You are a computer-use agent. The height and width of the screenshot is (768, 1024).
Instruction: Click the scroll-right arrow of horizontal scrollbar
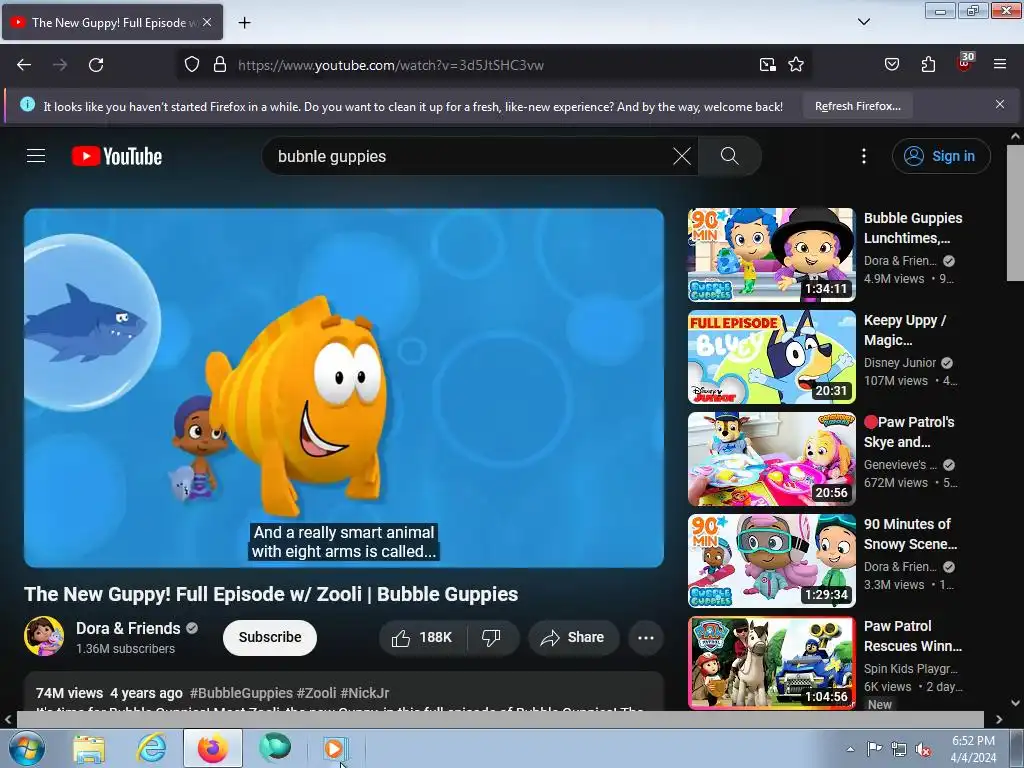[x=999, y=720]
